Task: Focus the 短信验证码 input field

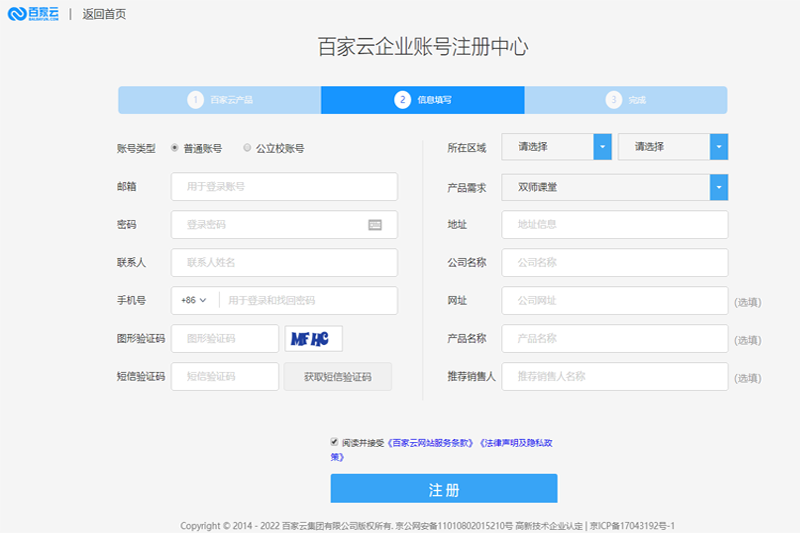Action: click(x=225, y=377)
